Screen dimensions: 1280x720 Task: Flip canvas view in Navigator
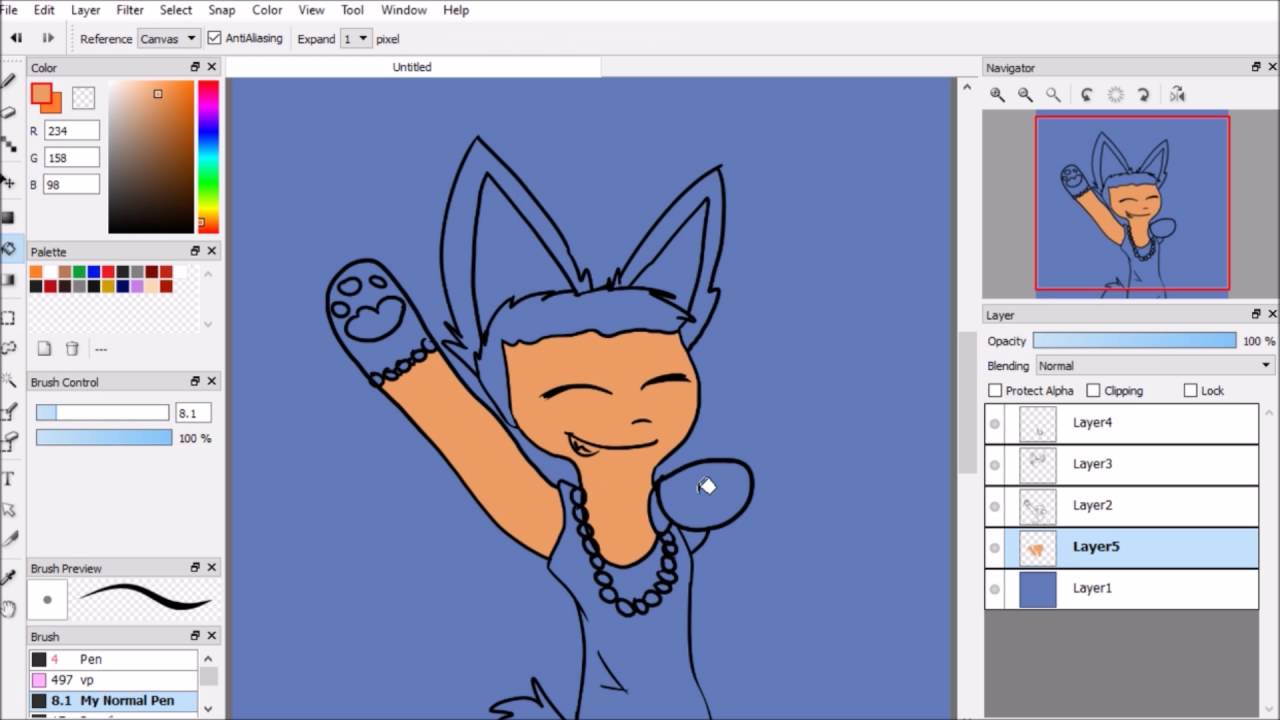tap(1177, 94)
